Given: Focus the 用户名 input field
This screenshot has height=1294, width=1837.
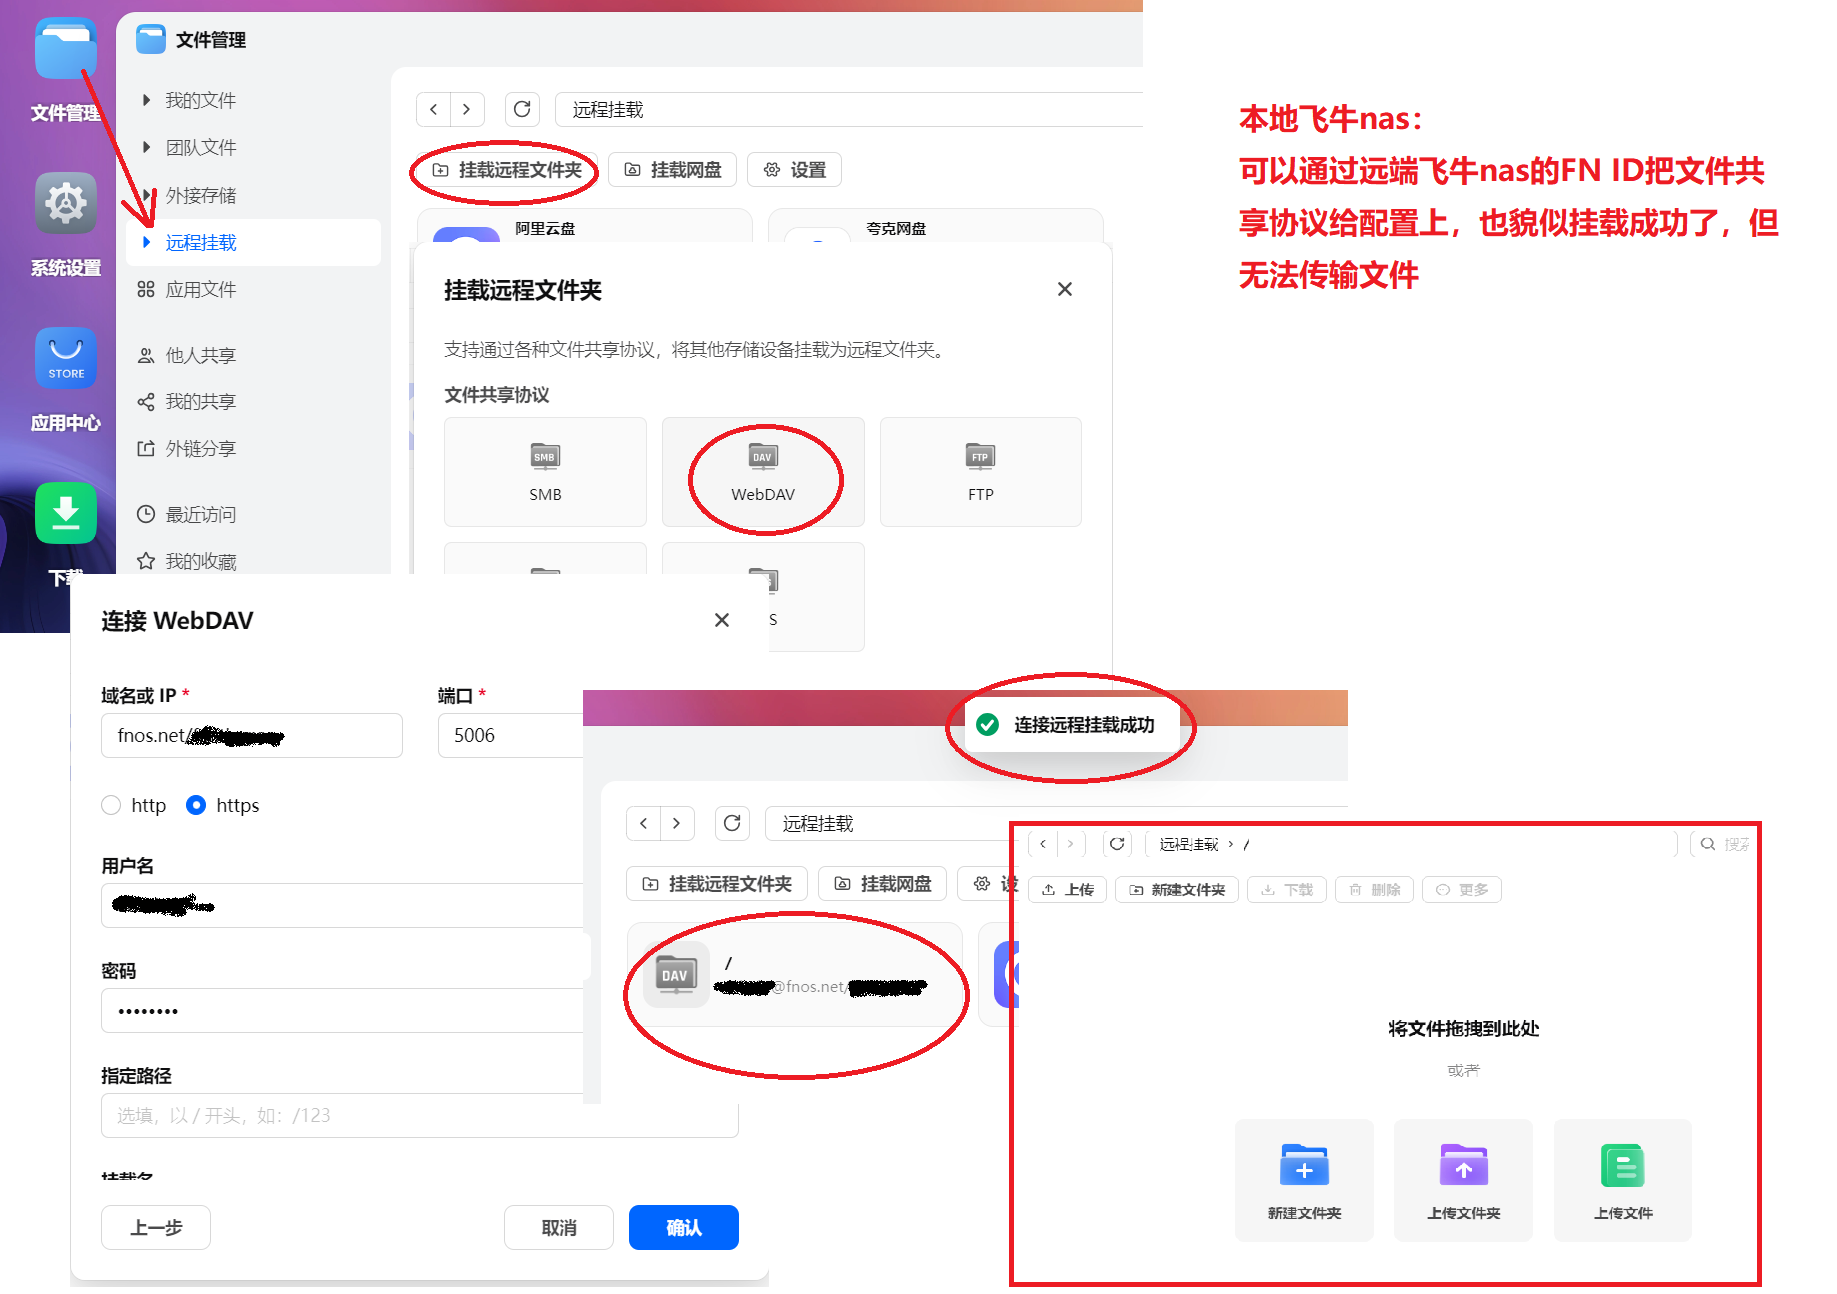Looking at the screenshot, I should [342, 906].
